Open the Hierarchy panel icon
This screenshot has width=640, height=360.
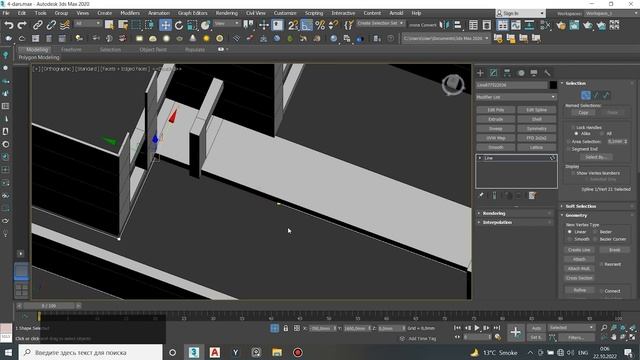[507, 73]
